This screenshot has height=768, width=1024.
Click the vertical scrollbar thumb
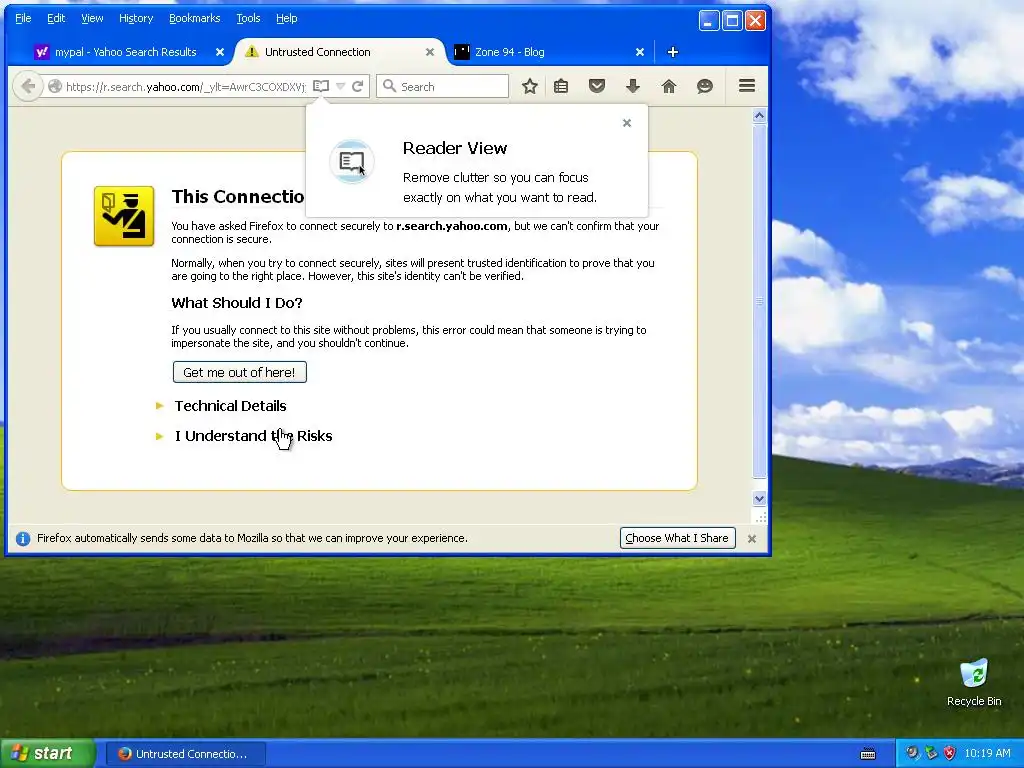point(759,300)
